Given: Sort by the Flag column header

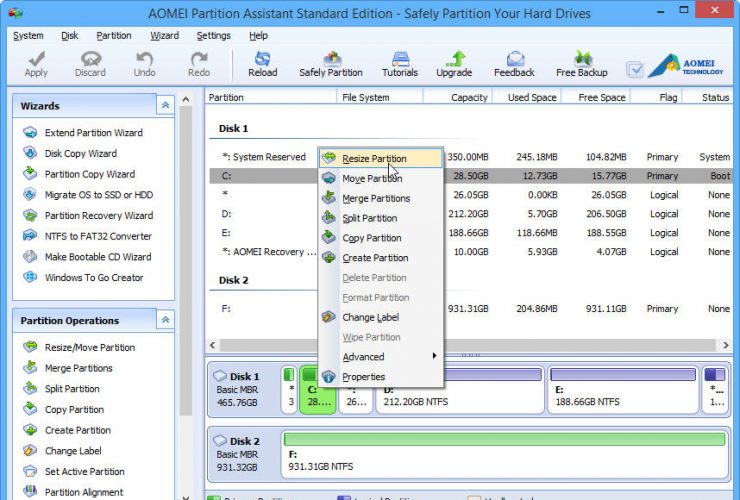Looking at the screenshot, I should click(656, 97).
